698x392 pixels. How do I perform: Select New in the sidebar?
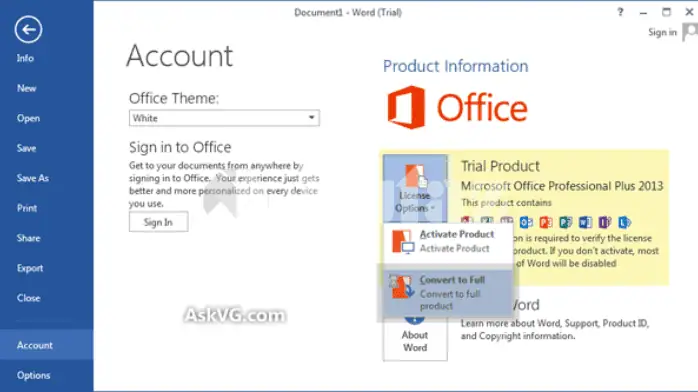coord(26,88)
